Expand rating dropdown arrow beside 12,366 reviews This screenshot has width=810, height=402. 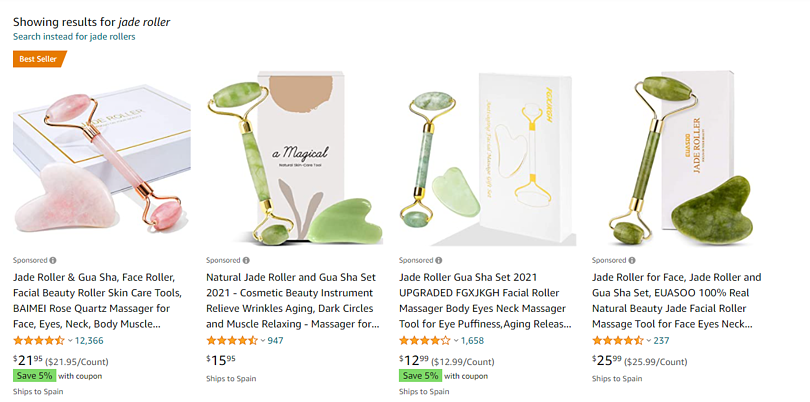[x=70, y=341]
